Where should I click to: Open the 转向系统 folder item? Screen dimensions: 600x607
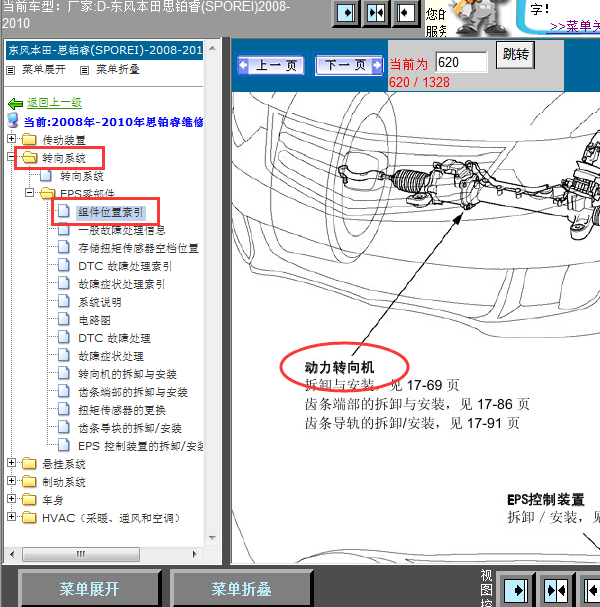(64, 158)
